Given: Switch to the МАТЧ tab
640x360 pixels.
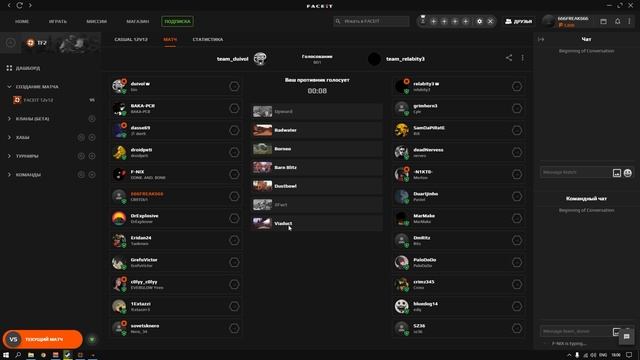Looking at the screenshot, I should point(170,40).
